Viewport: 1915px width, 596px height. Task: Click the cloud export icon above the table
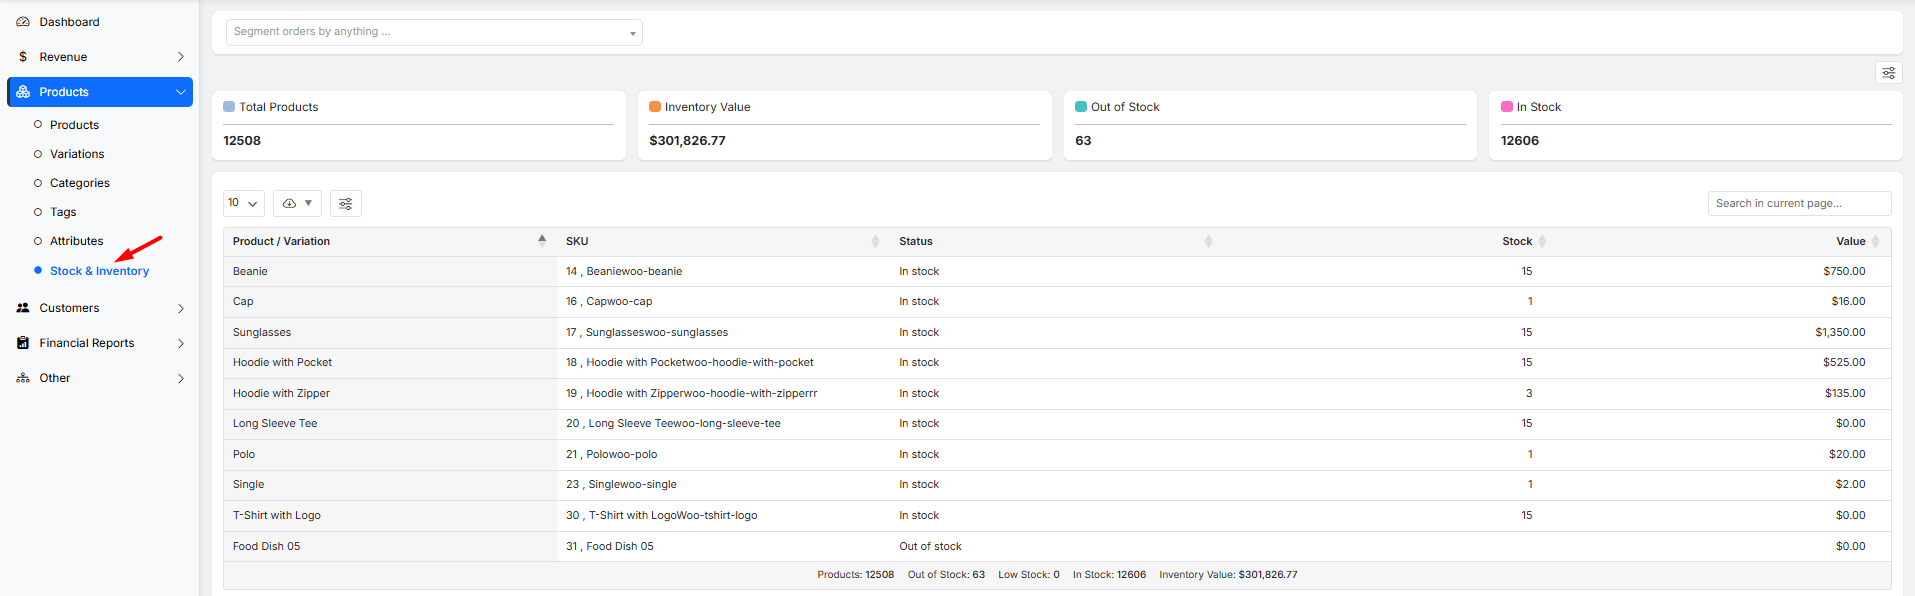pos(290,204)
